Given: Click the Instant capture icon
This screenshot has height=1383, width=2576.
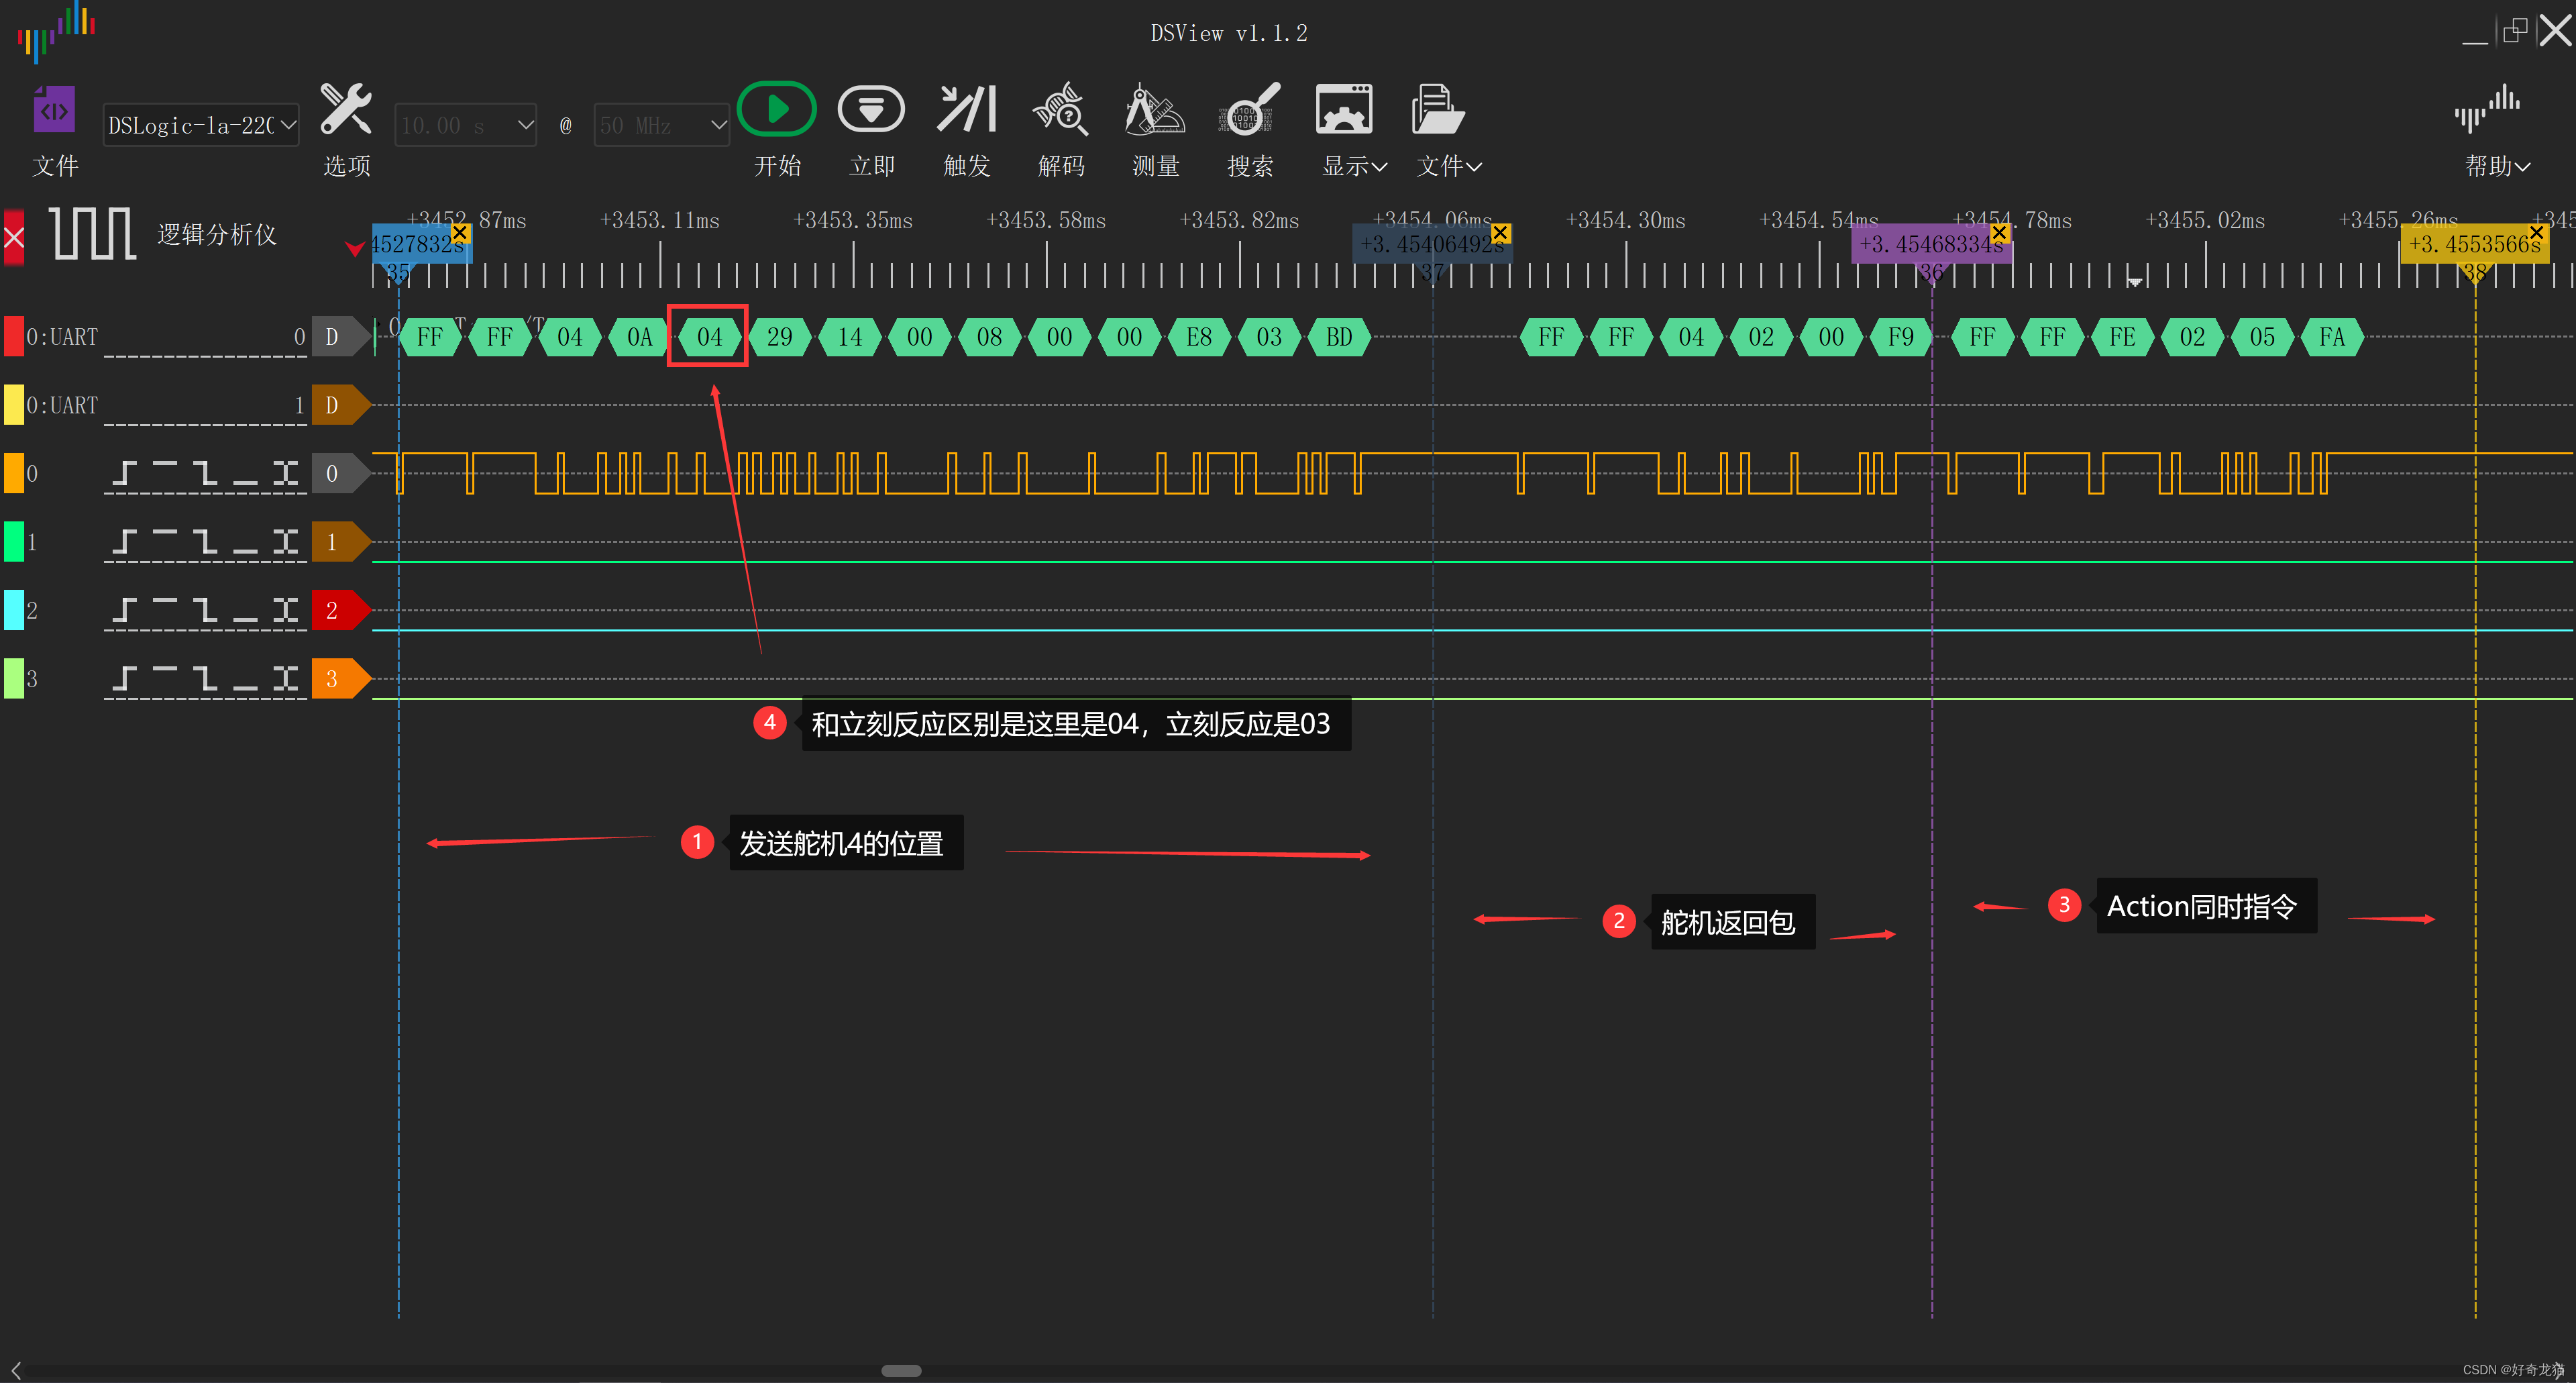Looking at the screenshot, I should pyautogui.click(x=871, y=109).
